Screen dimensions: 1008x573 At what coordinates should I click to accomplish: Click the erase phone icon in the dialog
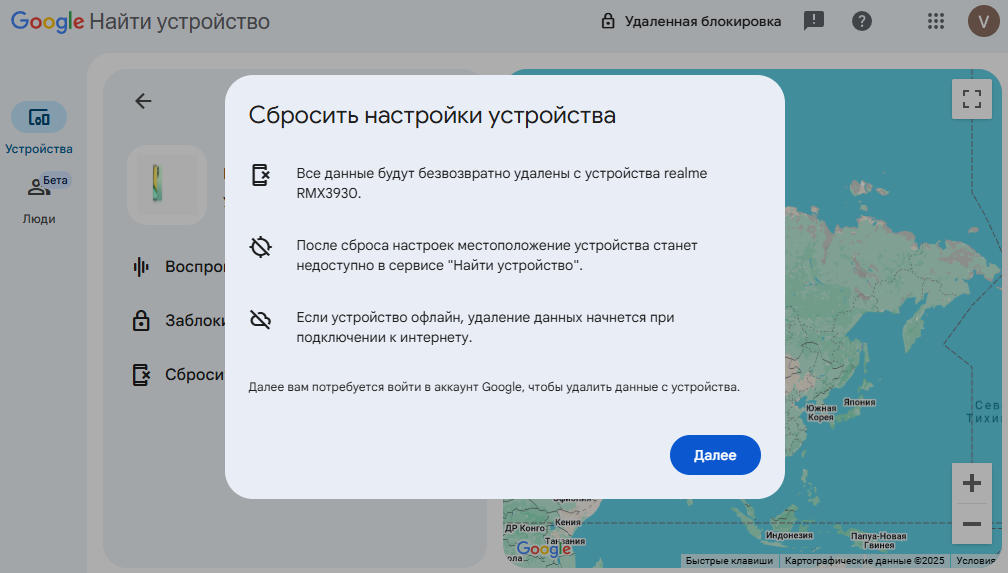pyautogui.click(x=260, y=175)
